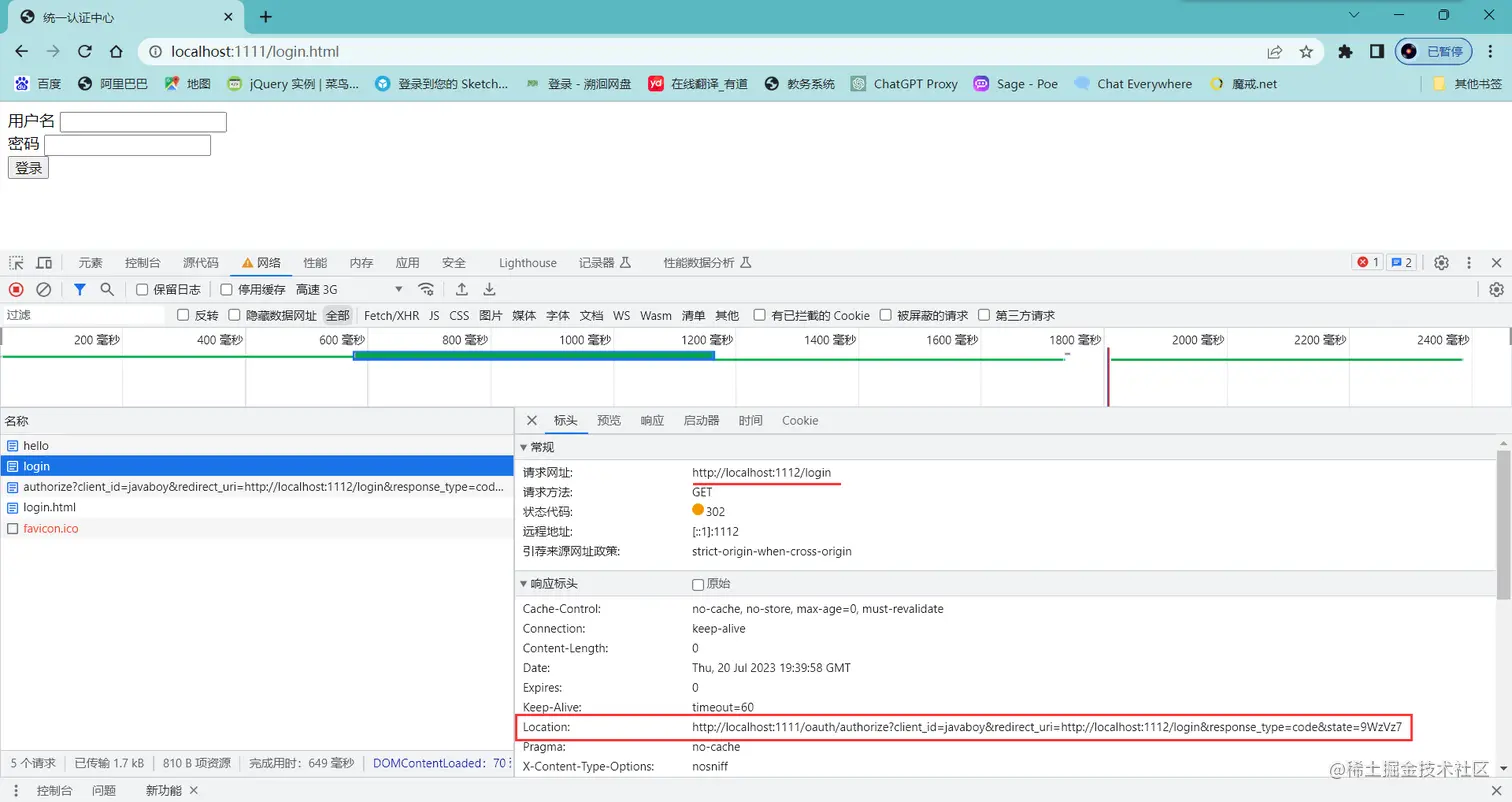The image size is (1512, 802).
Task: Switch to the 控制台 panel in the top tab bar
Action: pos(143,263)
